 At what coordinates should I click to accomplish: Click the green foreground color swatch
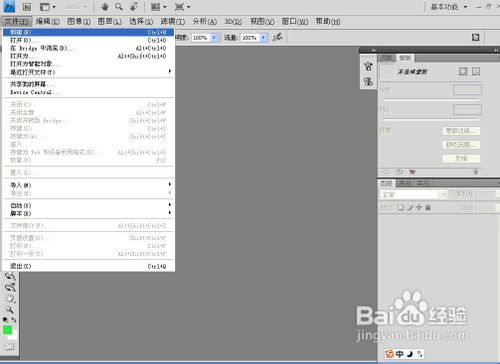point(7,330)
